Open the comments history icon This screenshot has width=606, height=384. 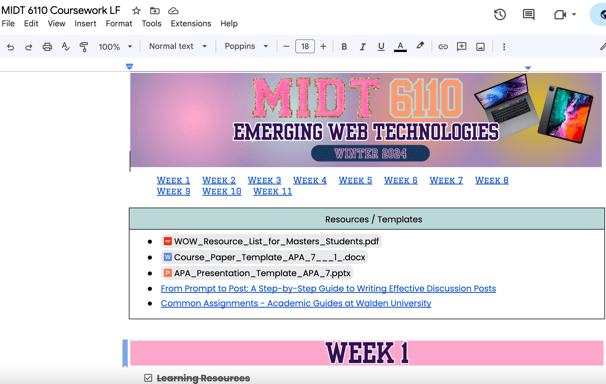point(528,15)
